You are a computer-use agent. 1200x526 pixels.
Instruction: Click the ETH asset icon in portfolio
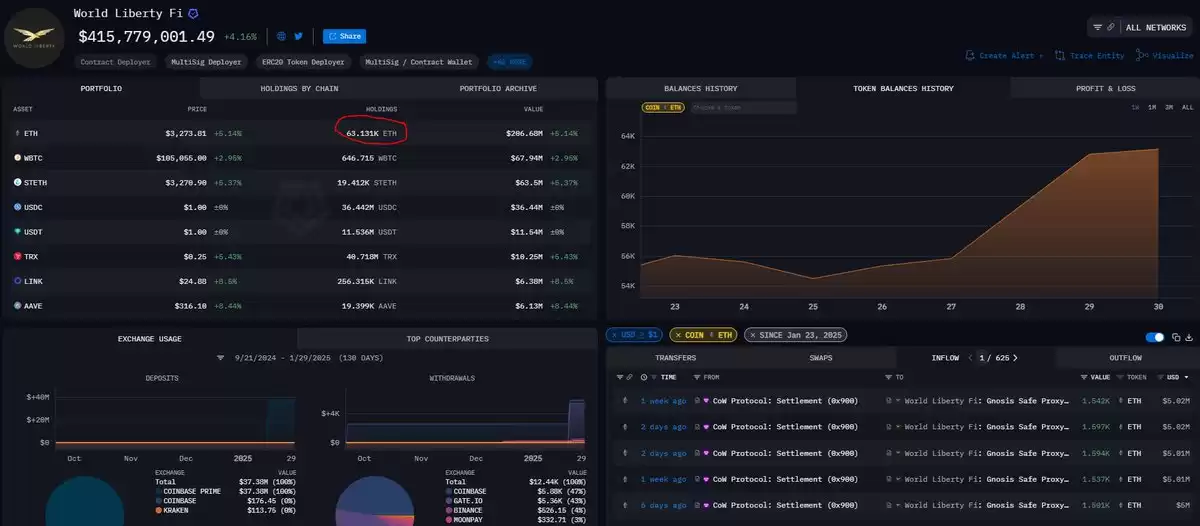(16, 133)
